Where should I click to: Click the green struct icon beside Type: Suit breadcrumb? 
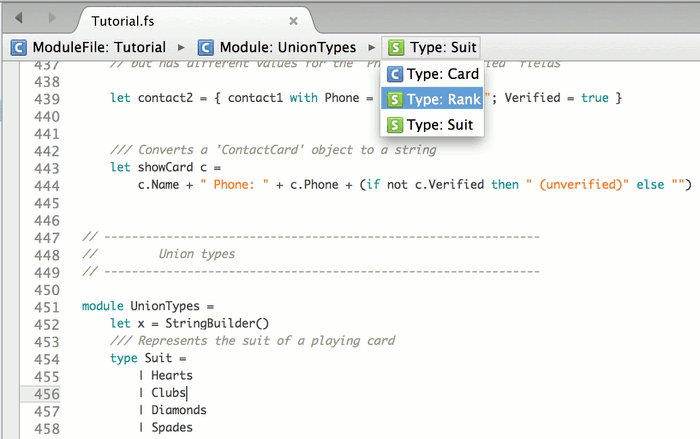pyautogui.click(x=396, y=47)
